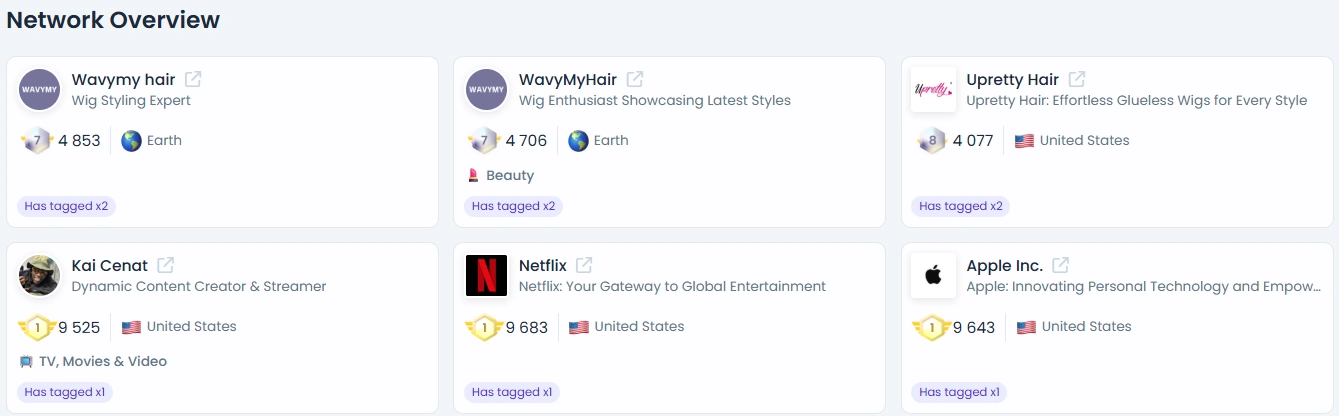Click gold rank badge beside 9 683
Image resolution: width=1339 pixels, height=416 pixels.
tap(484, 327)
